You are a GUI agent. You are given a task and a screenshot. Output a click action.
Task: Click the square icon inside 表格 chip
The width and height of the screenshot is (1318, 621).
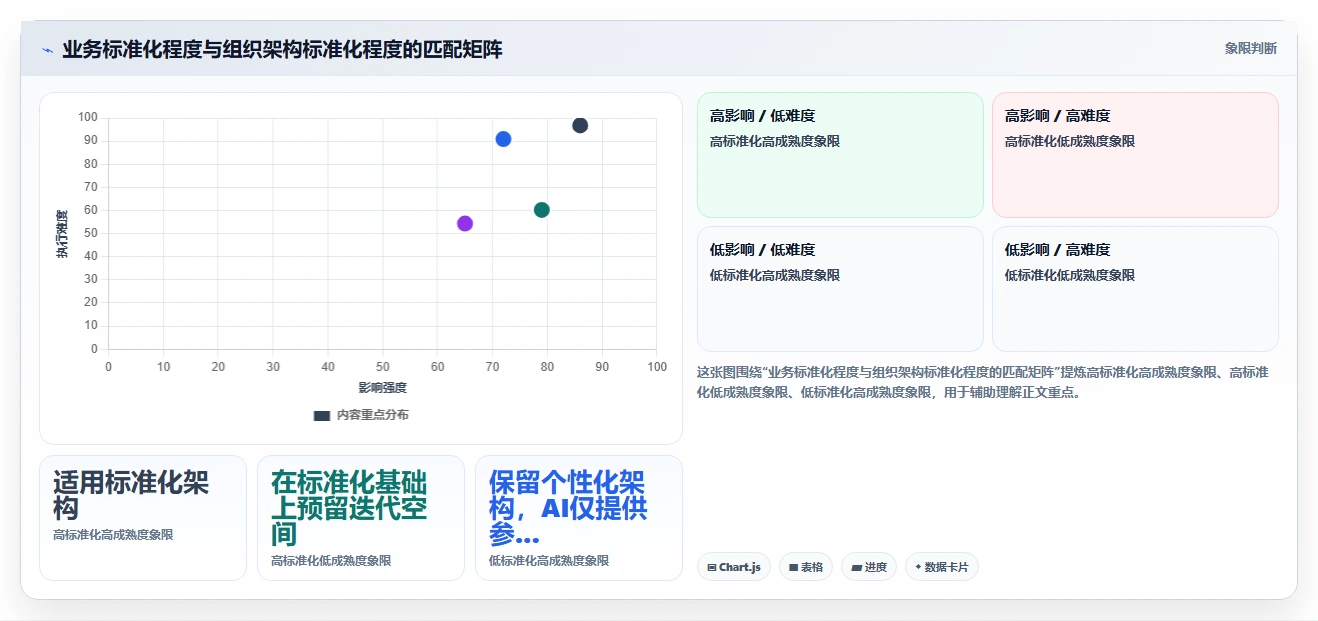[793, 567]
